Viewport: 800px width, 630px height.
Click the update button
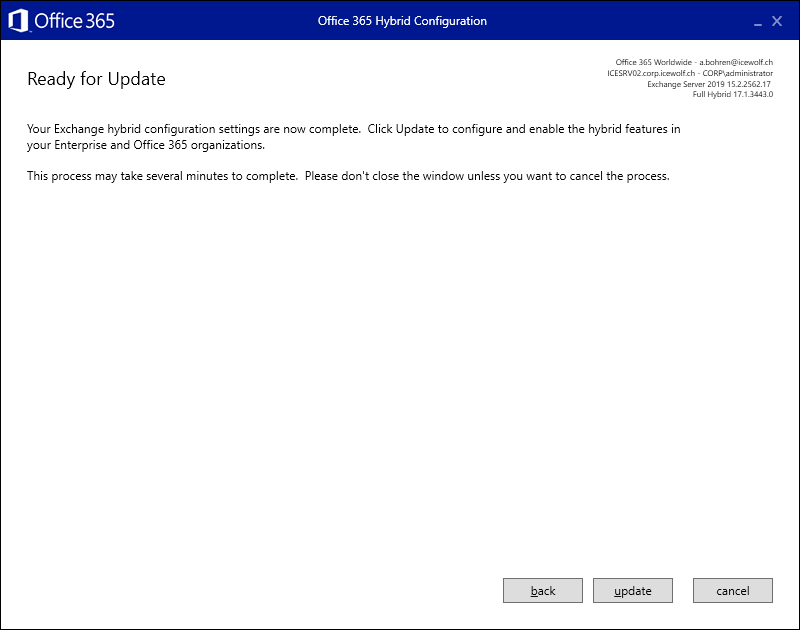click(633, 590)
